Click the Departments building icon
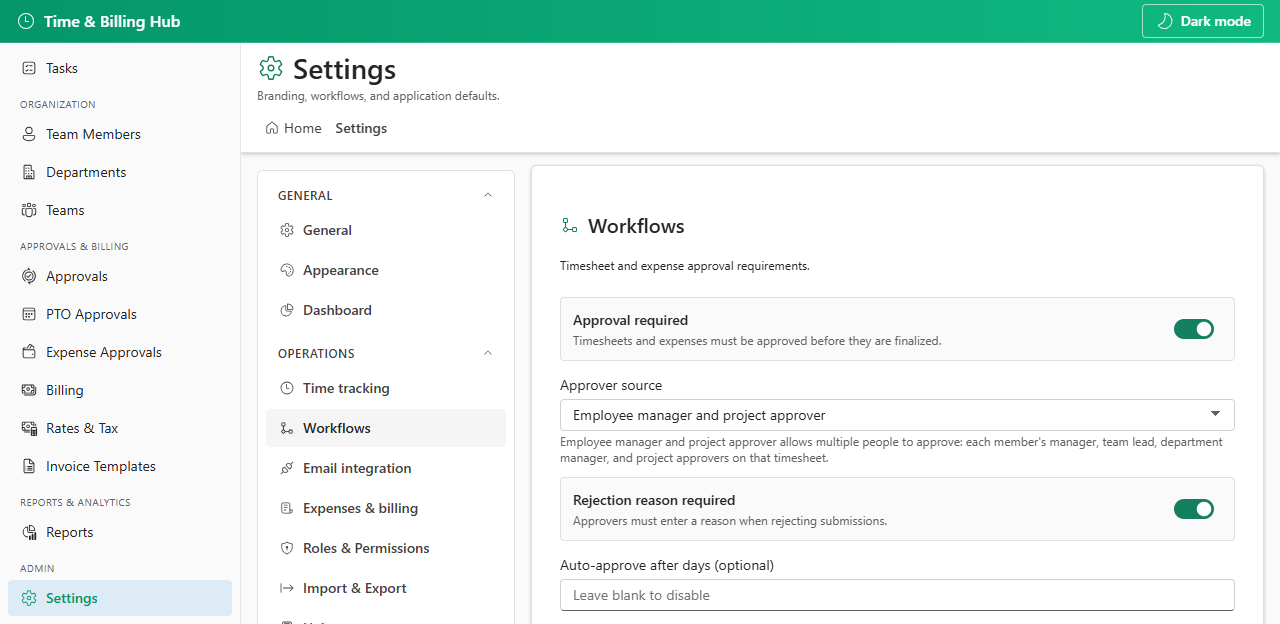Viewport: 1280px width, 624px height. [29, 172]
